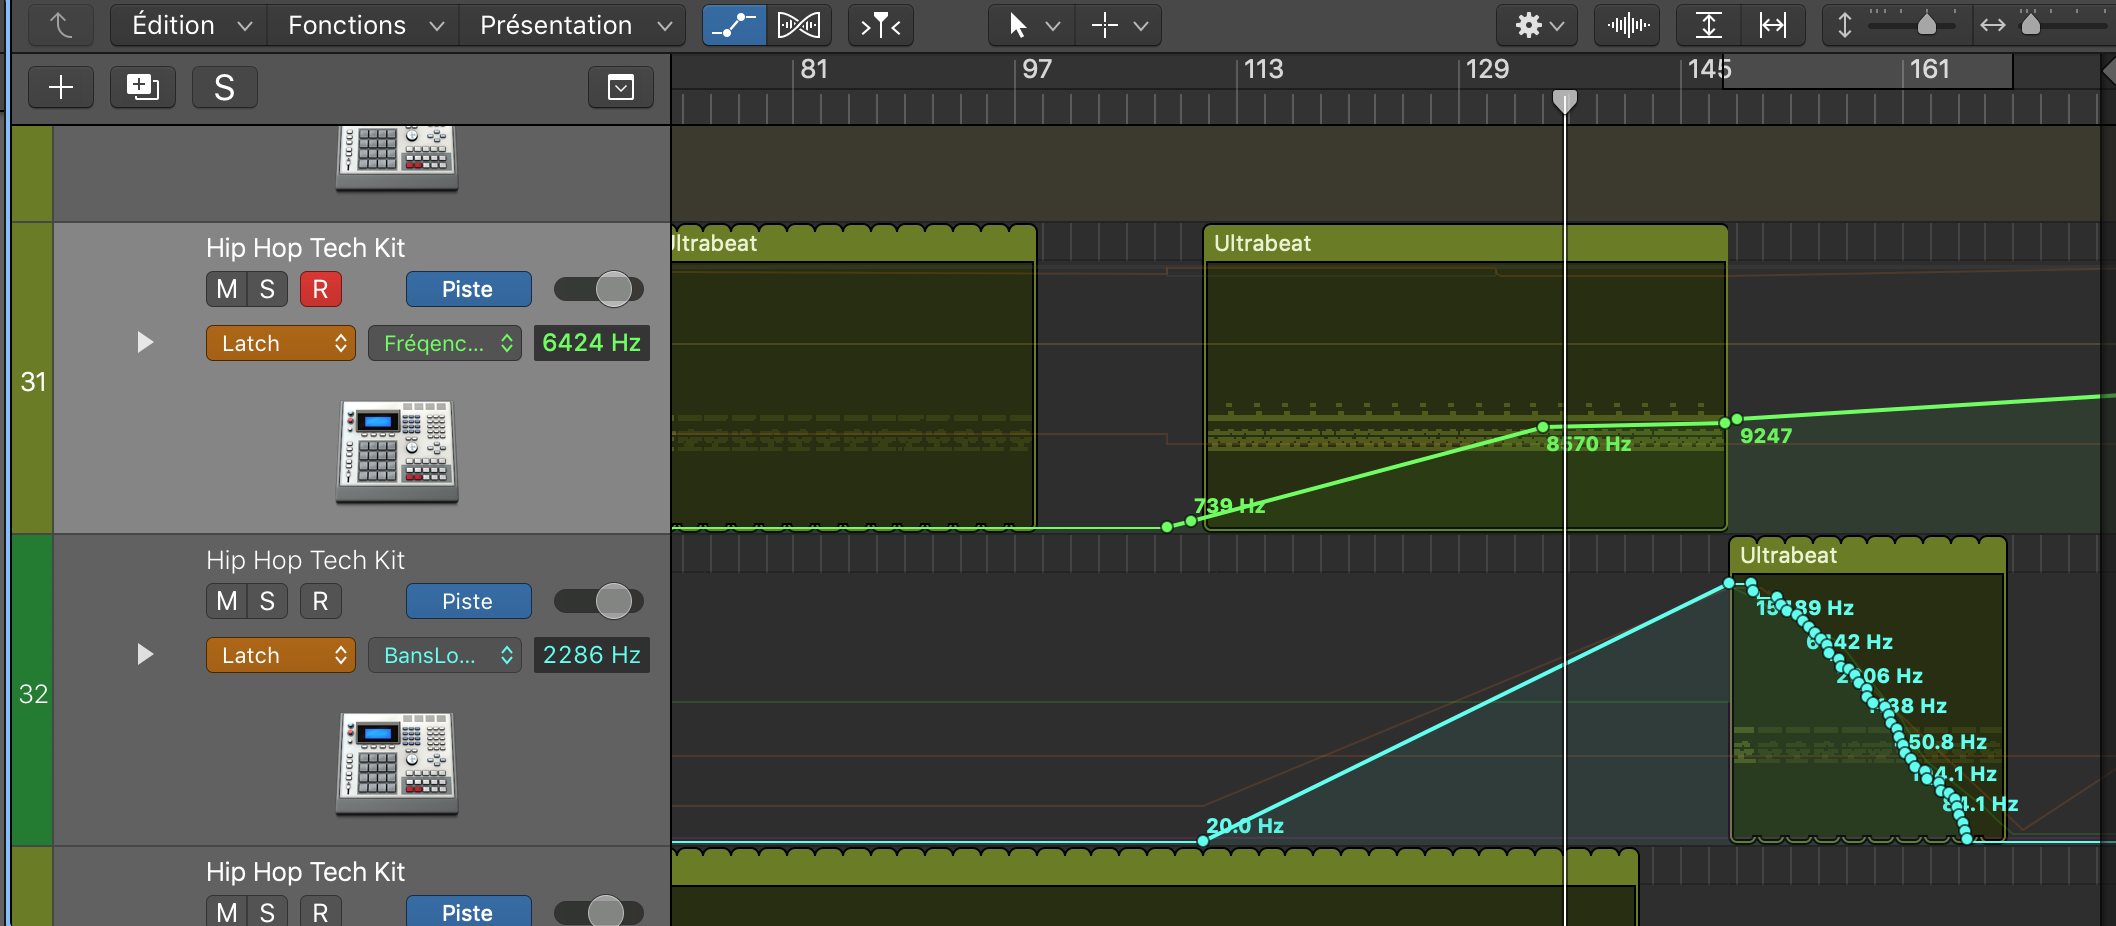Toggle the on/off switch of track 32
The height and width of the screenshot is (926, 2116).
coord(598,601)
